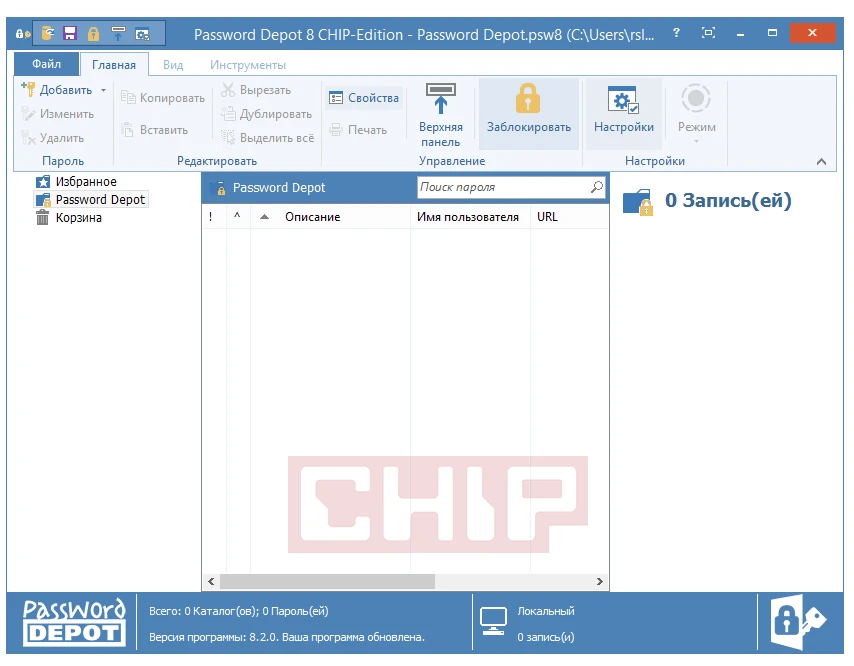Click the save icon in quick access toolbar

click(x=70, y=34)
